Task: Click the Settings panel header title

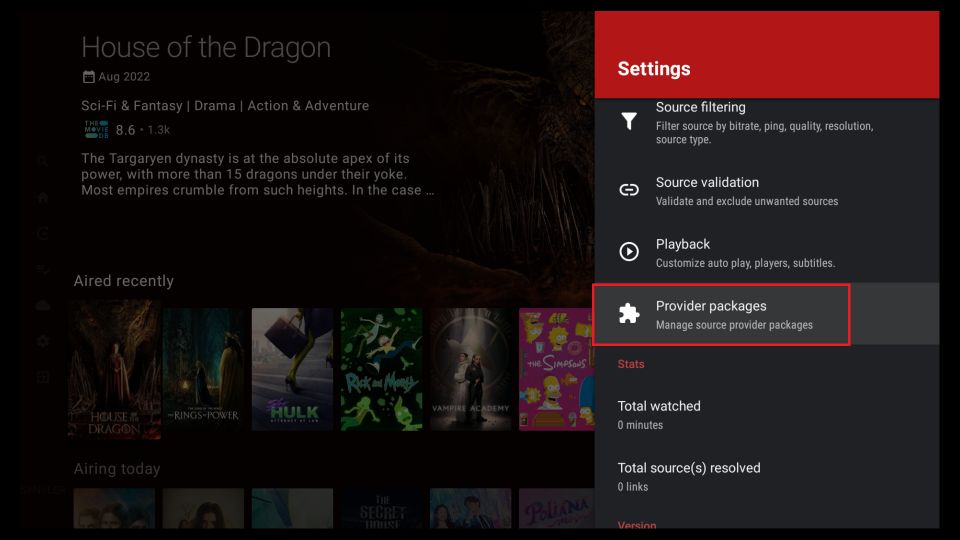Action: [654, 69]
